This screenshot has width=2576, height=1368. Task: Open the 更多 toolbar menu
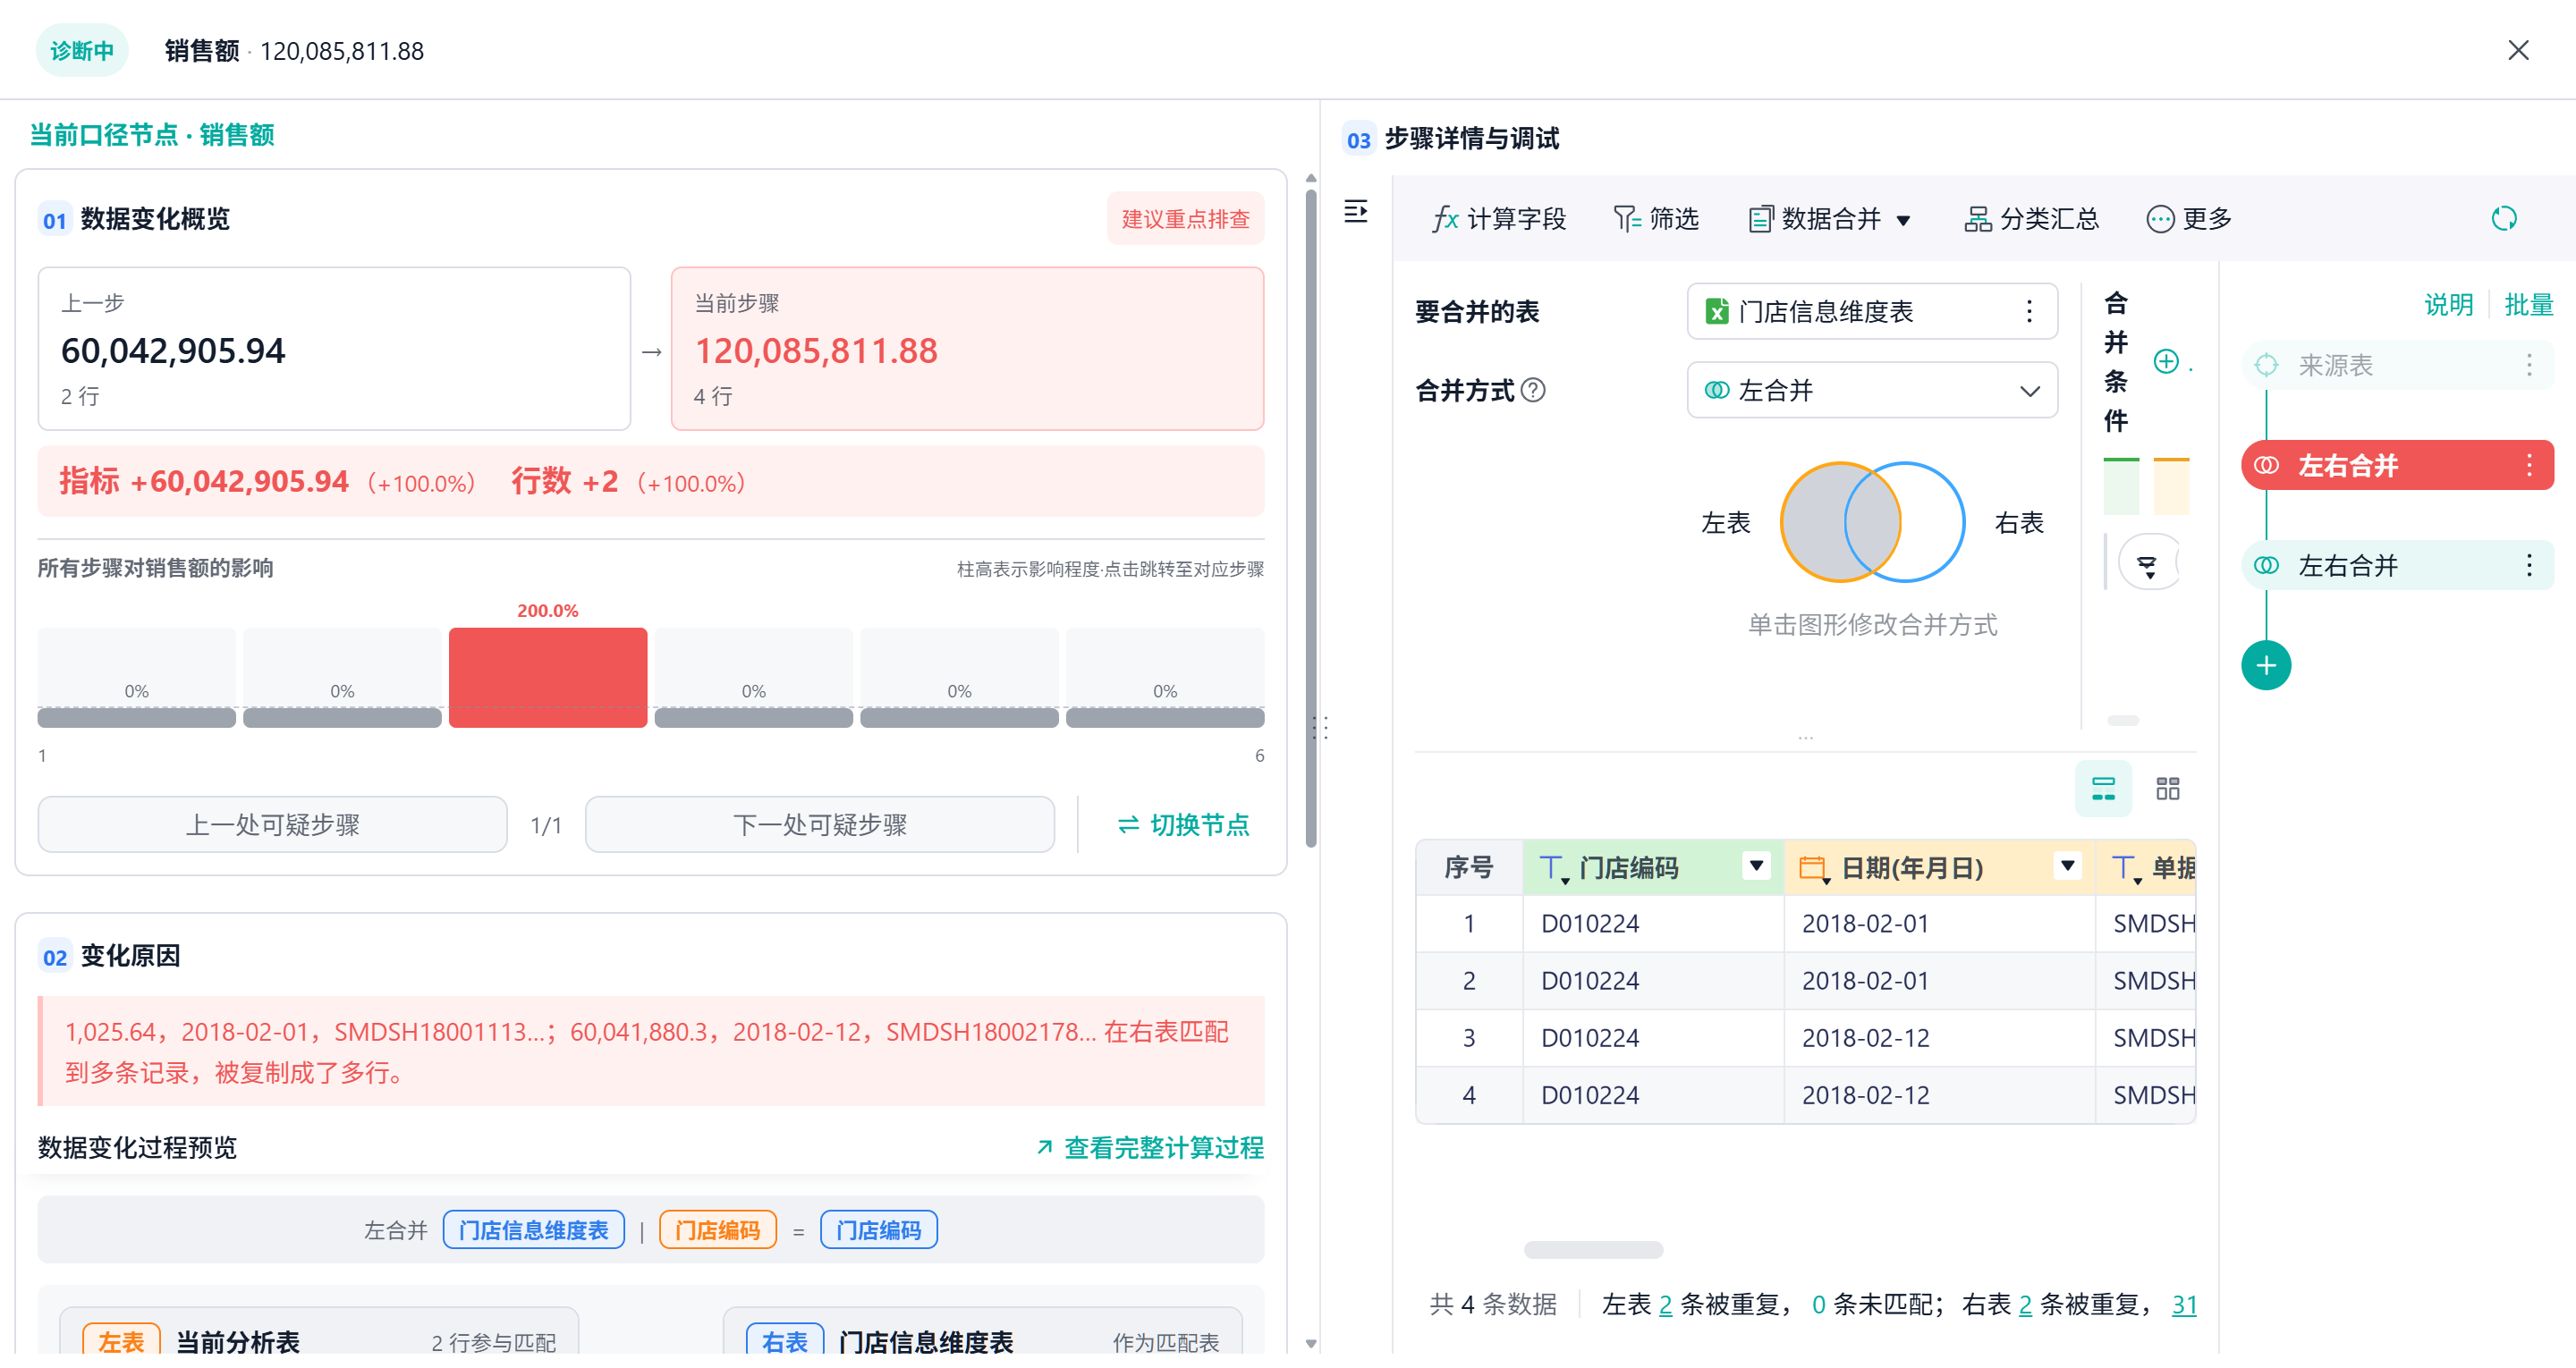2189,219
